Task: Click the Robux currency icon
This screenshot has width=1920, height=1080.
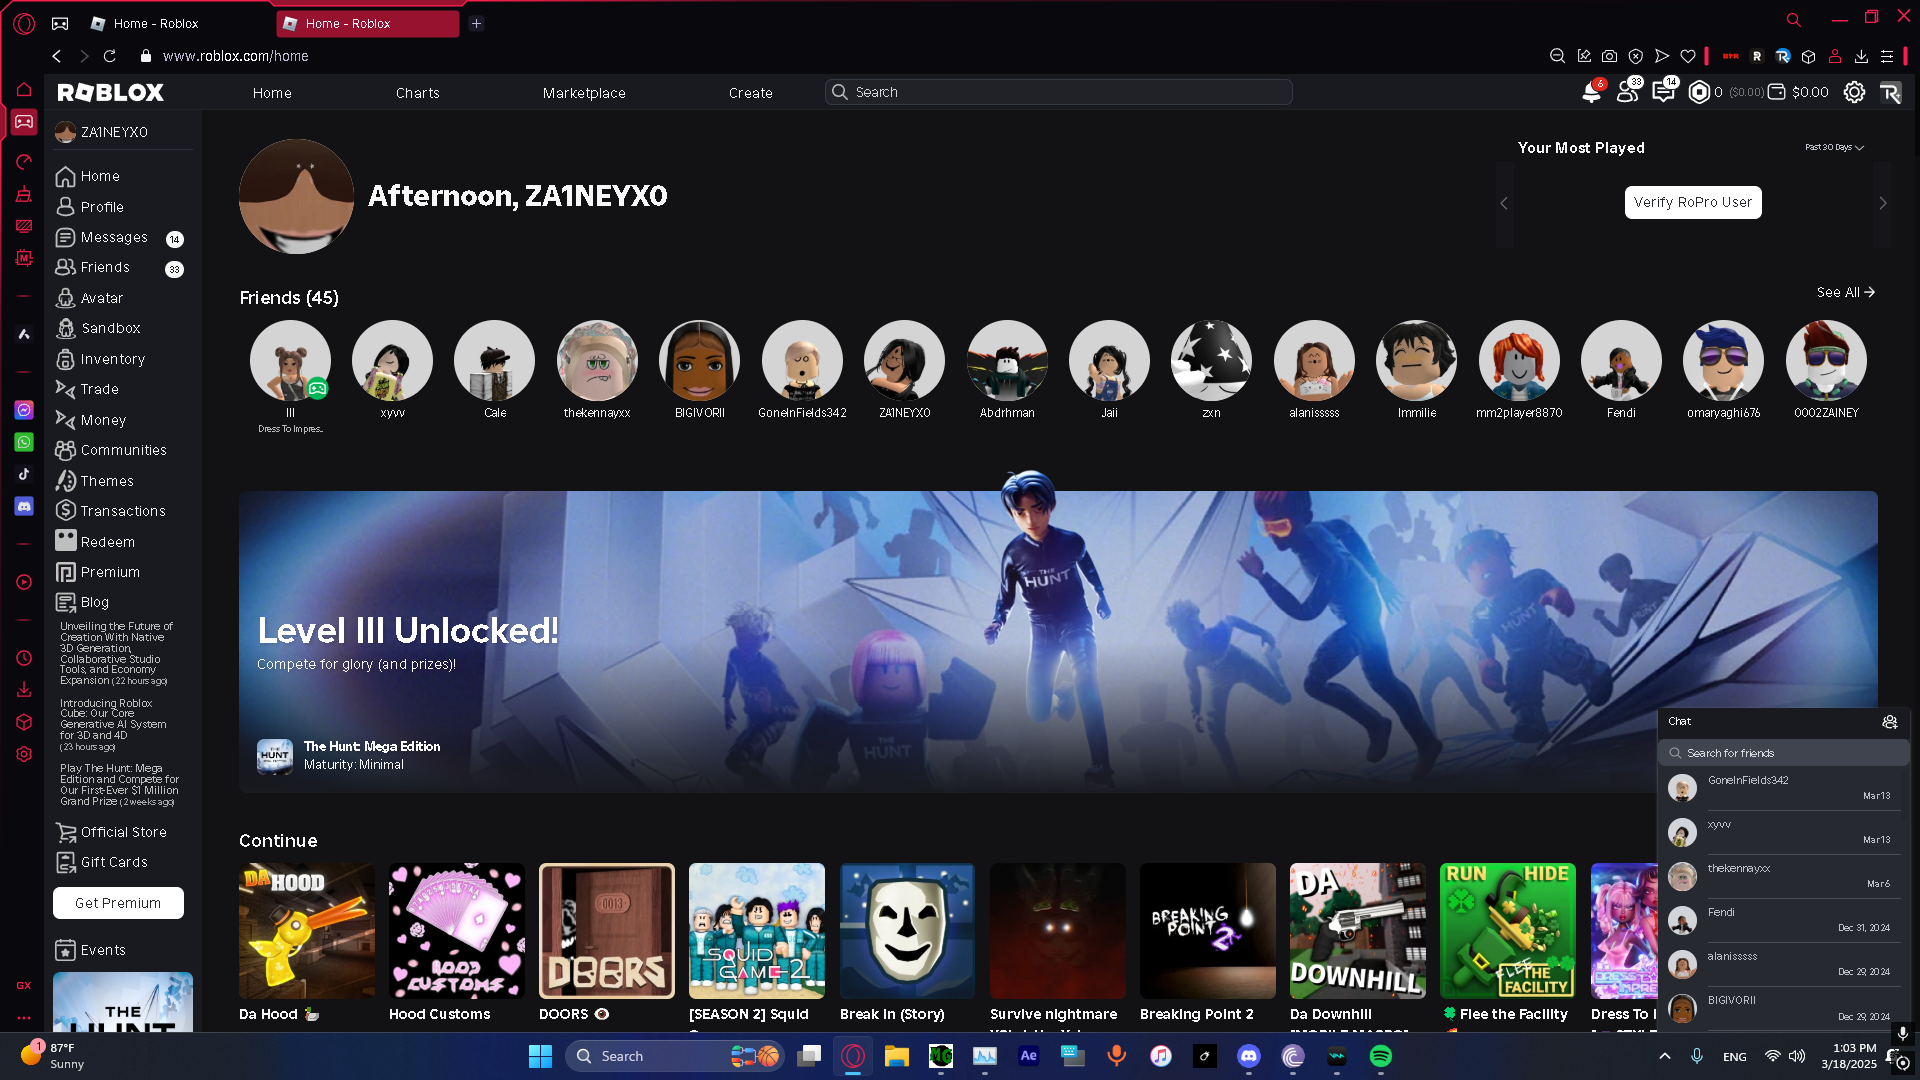Action: pos(1699,92)
